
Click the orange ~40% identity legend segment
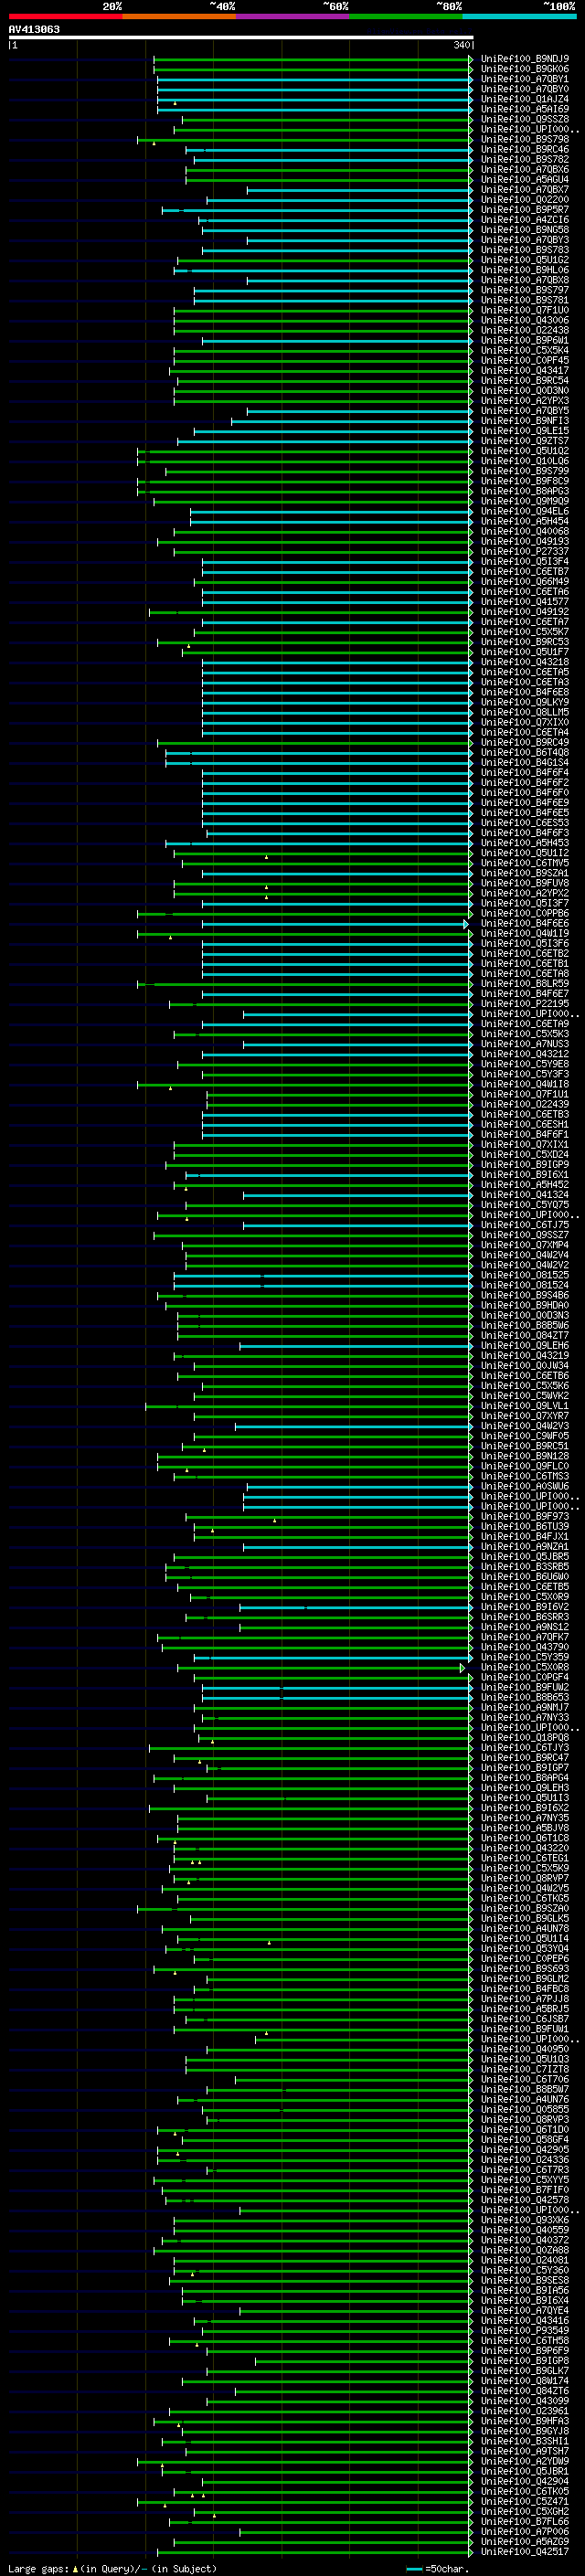tap(179, 16)
